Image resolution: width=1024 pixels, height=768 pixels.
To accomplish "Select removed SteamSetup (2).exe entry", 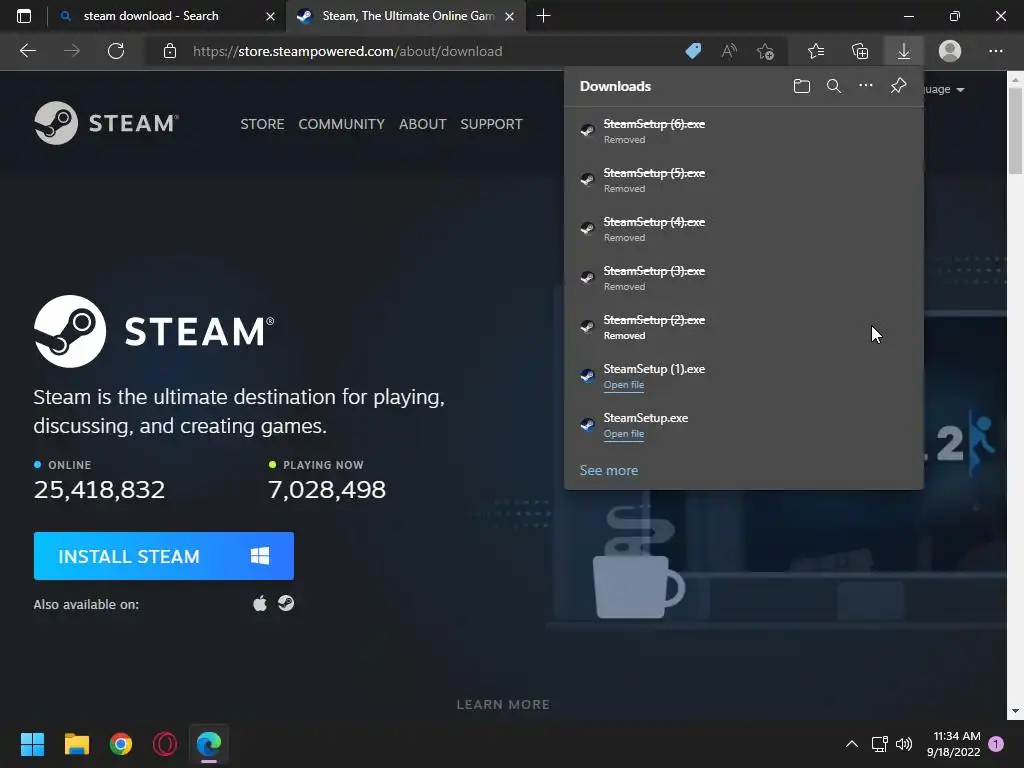I will 743,327.
